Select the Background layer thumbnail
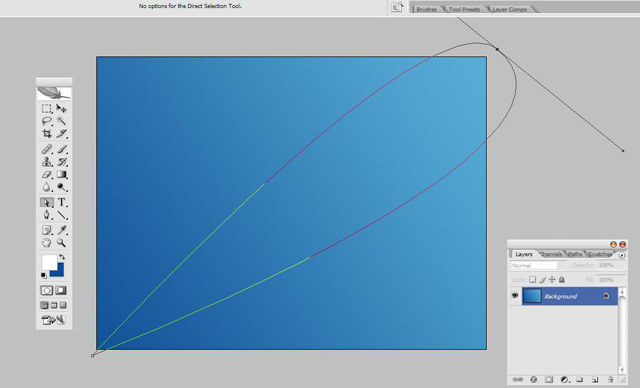Screen dimensions: 640x388 tap(532, 296)
